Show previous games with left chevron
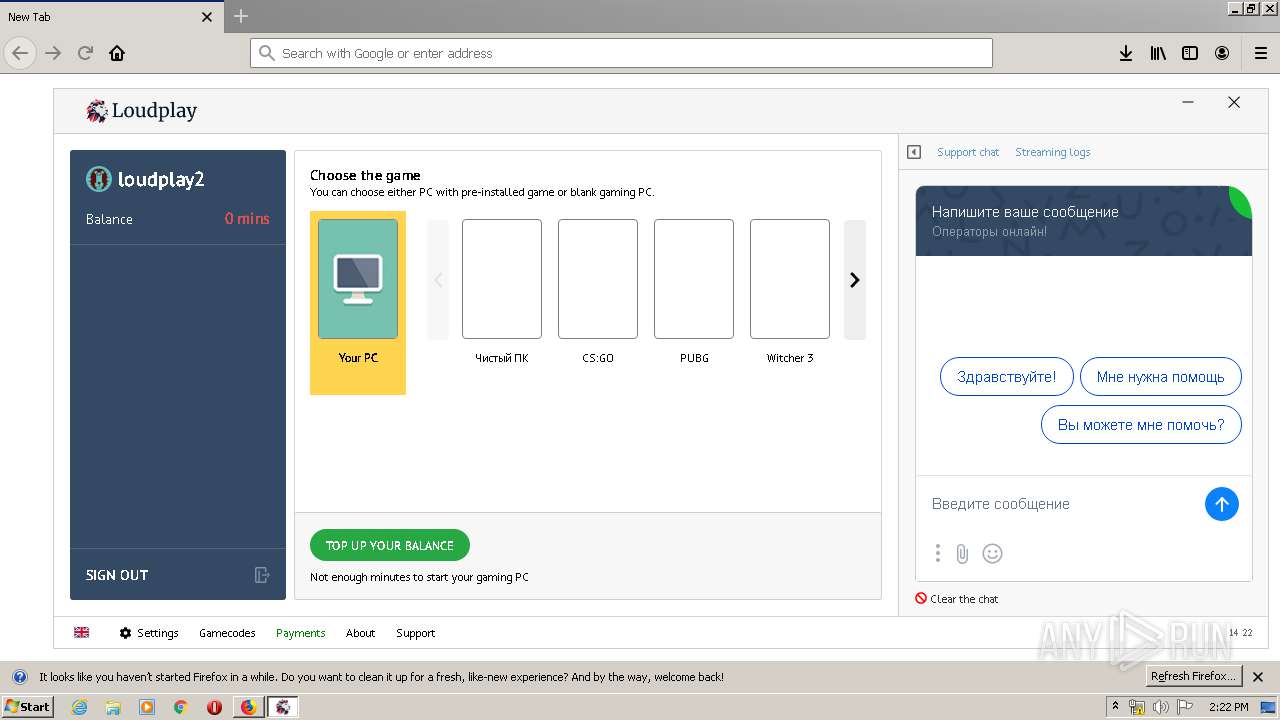 pyautogui.click(x=438, y=280)
